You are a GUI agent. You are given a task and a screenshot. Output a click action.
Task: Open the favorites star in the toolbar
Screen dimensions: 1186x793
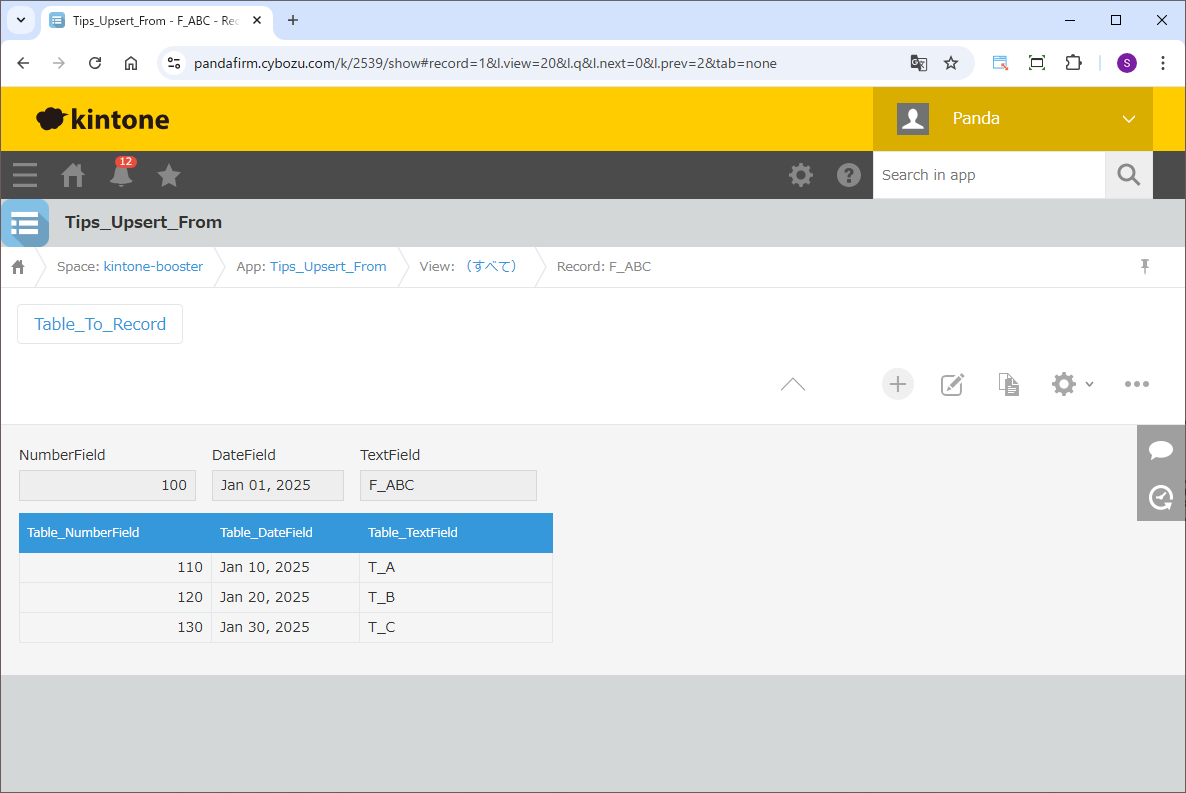coord(169,176)
